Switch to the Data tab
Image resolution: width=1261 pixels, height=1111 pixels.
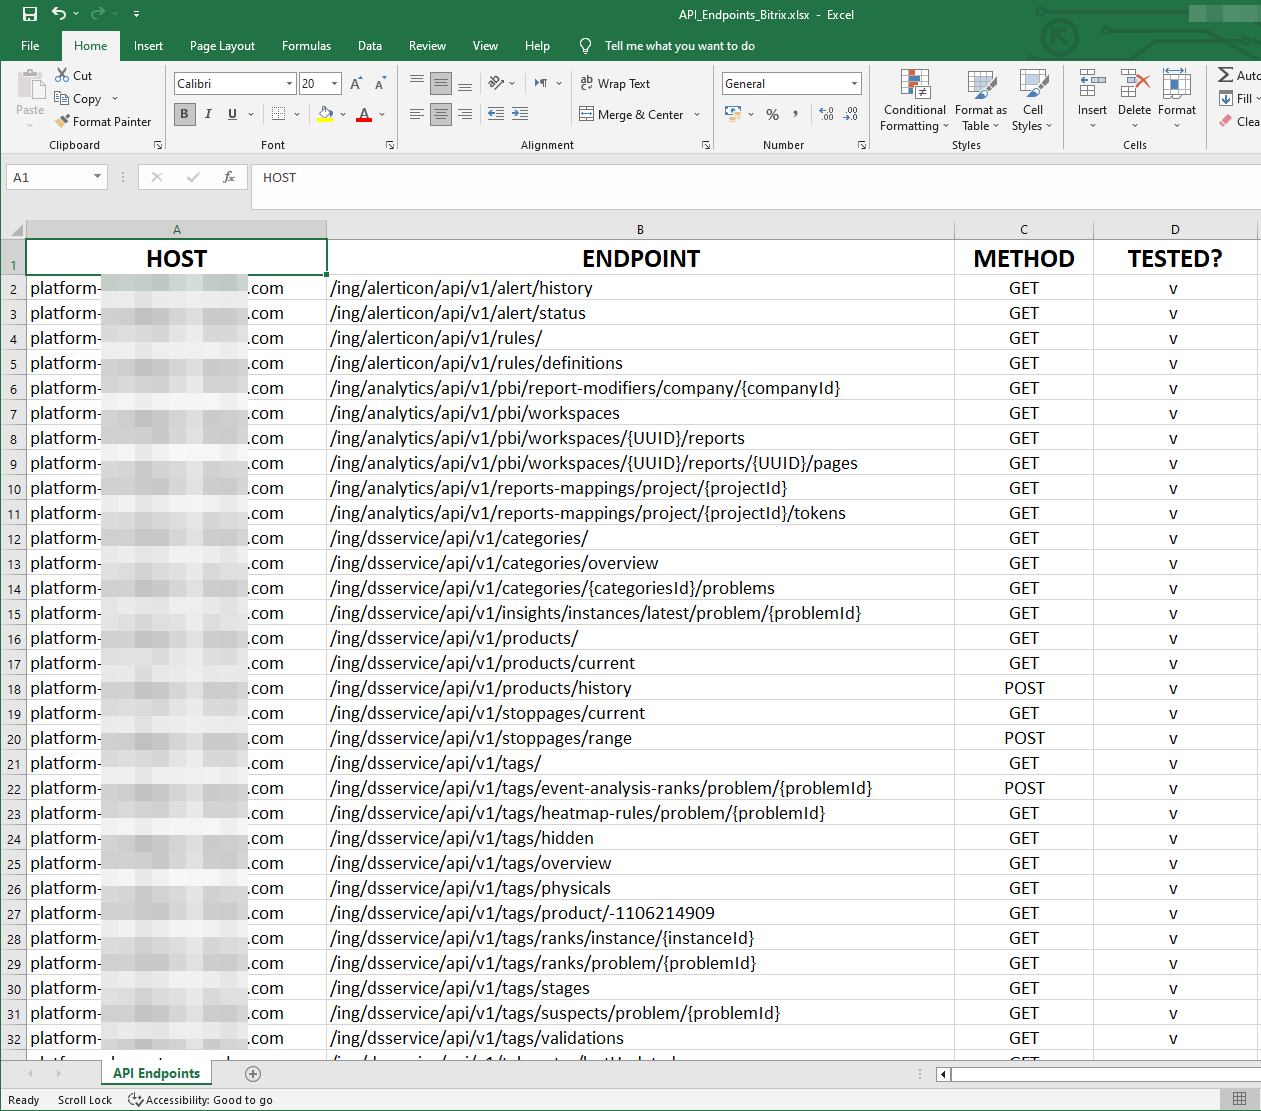370,45
